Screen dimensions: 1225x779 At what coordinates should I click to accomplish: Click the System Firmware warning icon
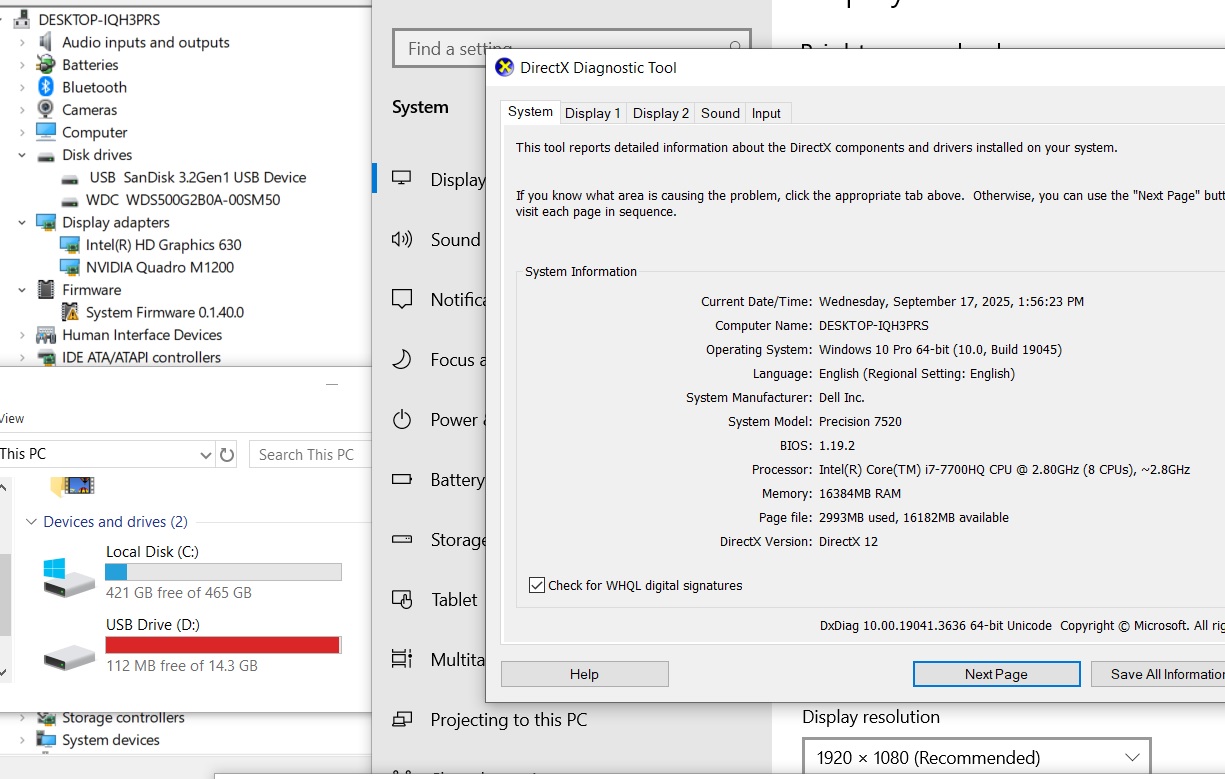(69, 312)
